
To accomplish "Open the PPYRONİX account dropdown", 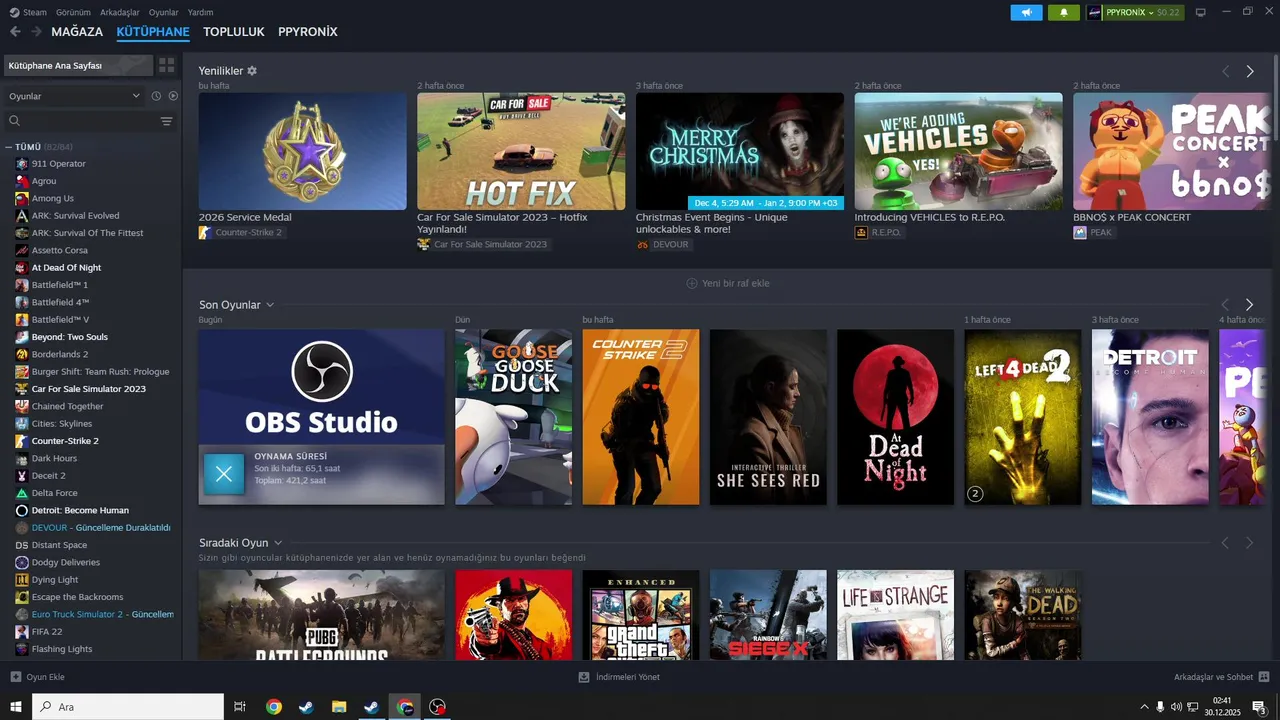I will [1135, 12].
